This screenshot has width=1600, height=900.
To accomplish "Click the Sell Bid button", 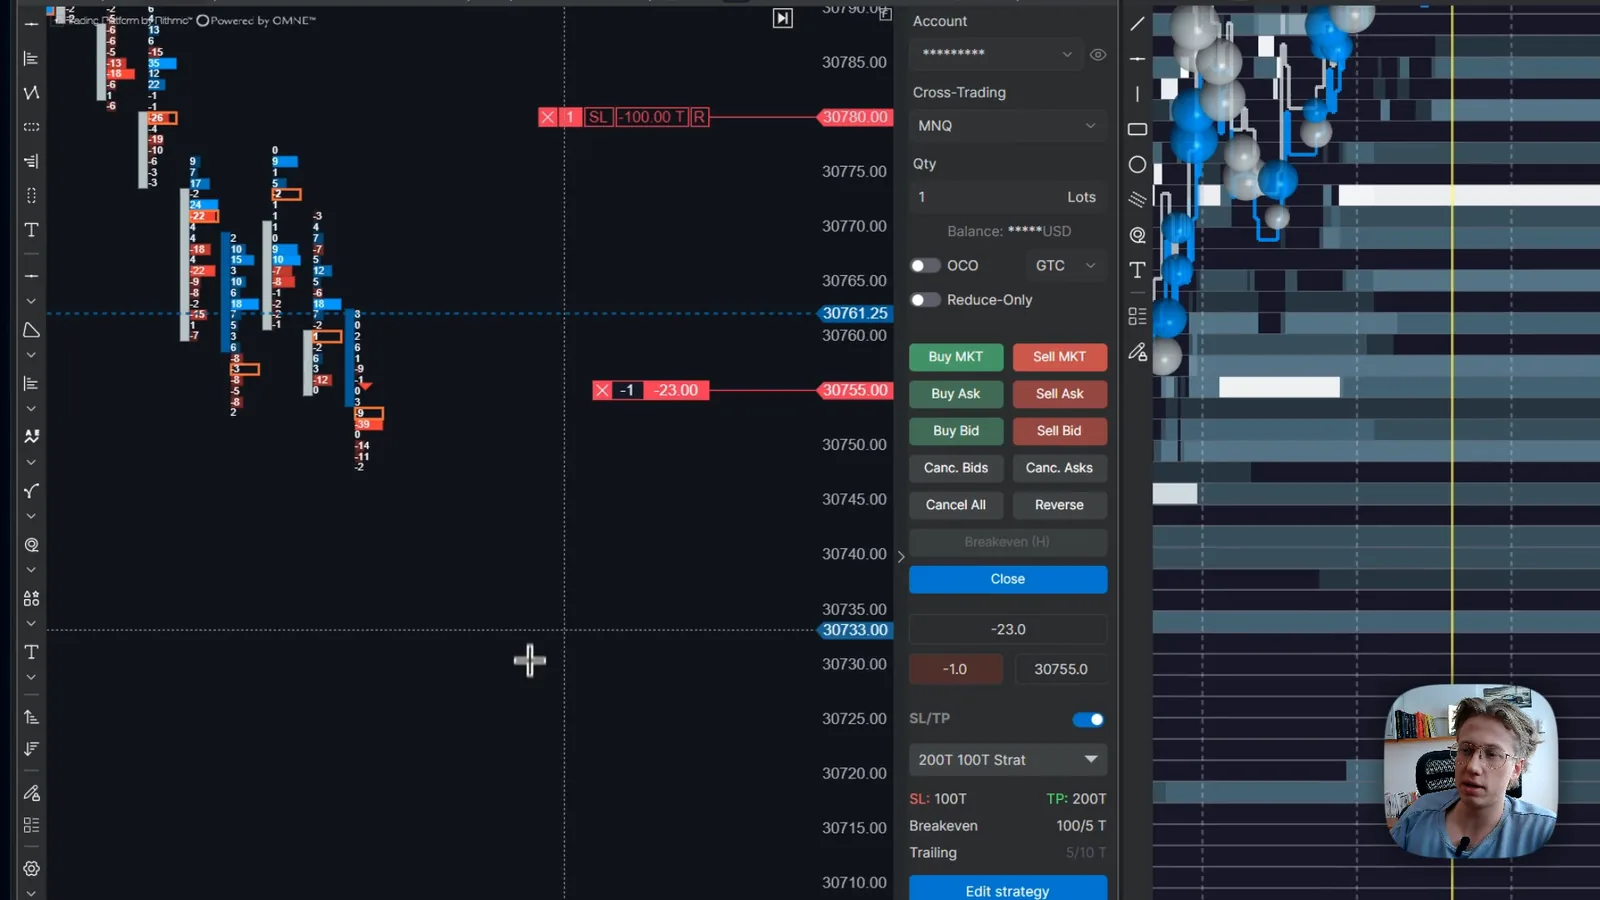I will coord(1059,431).
